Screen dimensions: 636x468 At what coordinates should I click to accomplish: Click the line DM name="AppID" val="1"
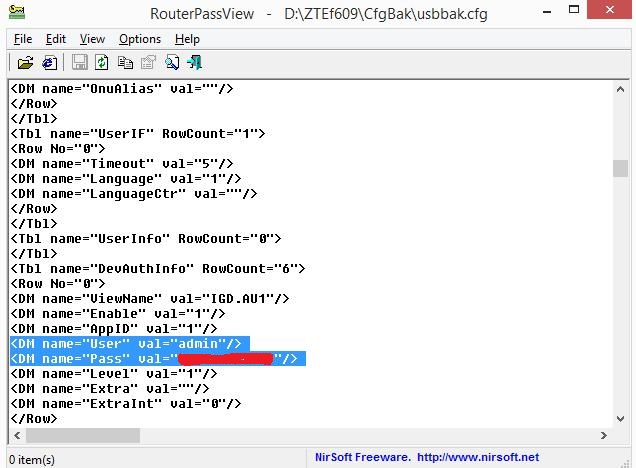(114, 329)
